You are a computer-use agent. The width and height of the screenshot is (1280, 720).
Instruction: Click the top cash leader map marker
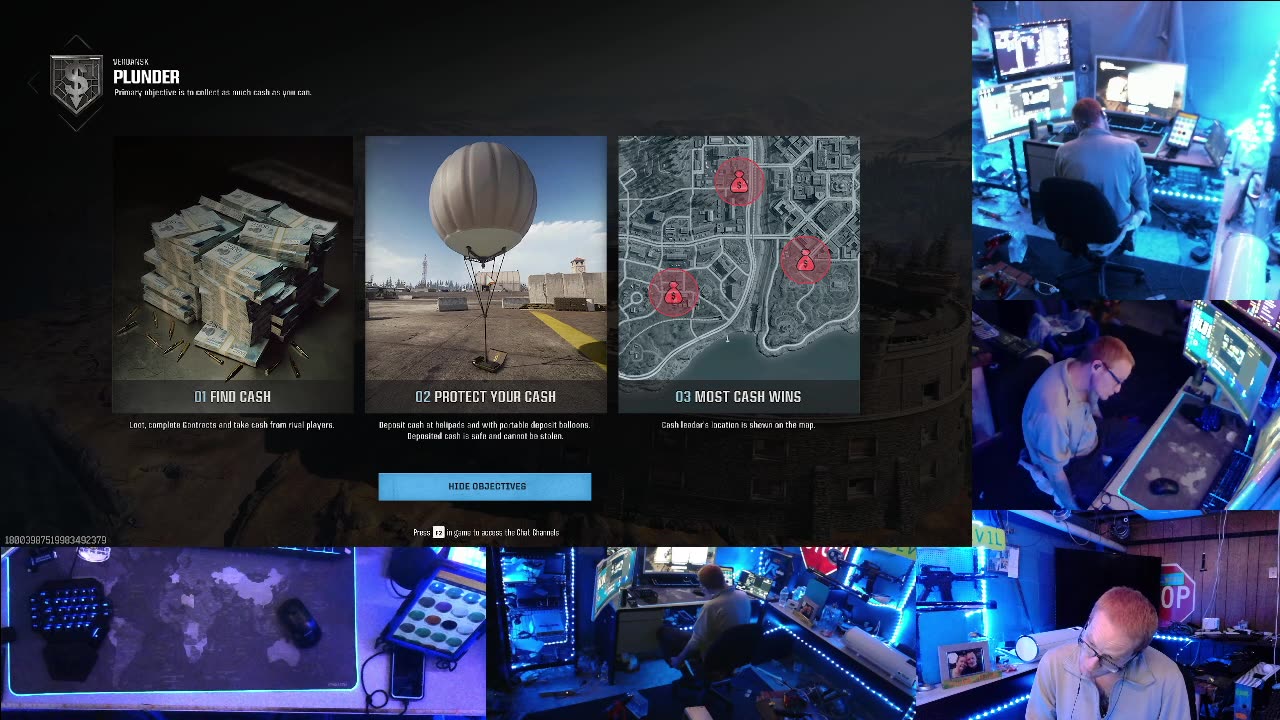[739, 182]
